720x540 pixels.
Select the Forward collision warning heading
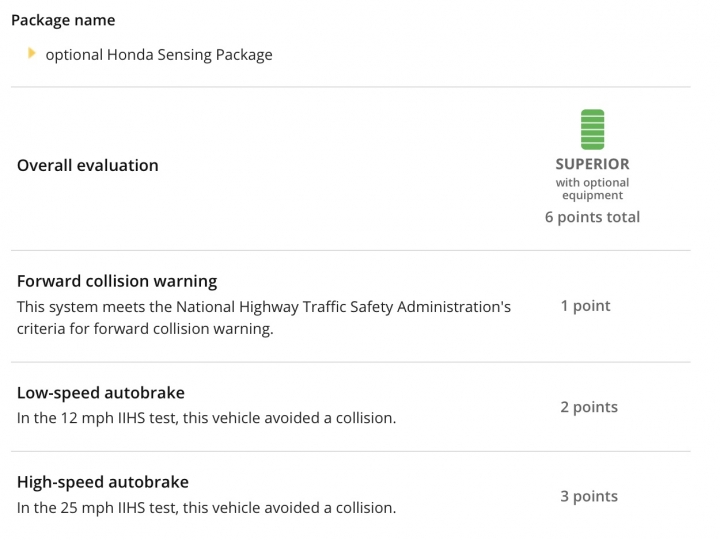[x=117, y=281]
